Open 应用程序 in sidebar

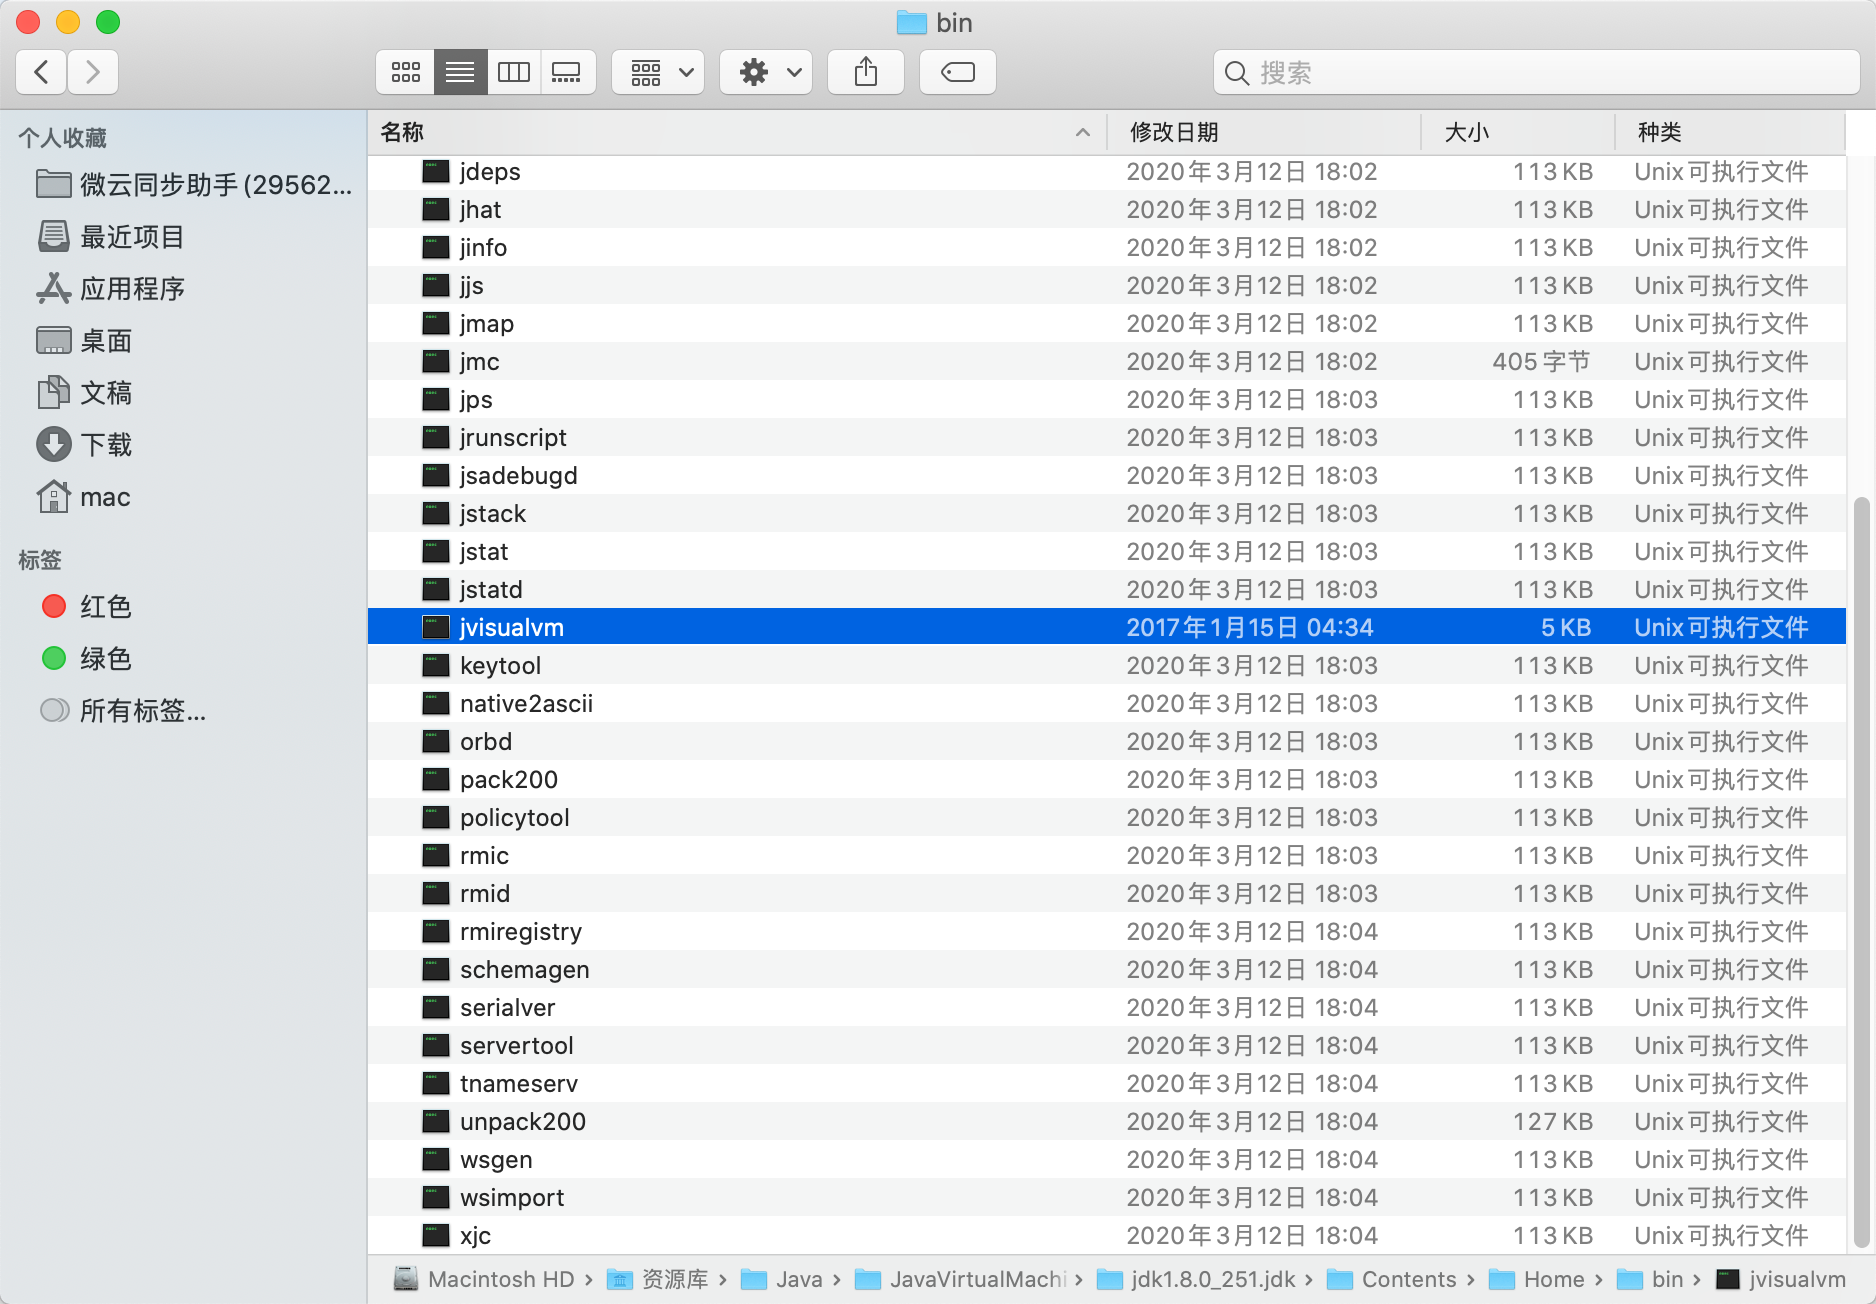coord(110,289)
